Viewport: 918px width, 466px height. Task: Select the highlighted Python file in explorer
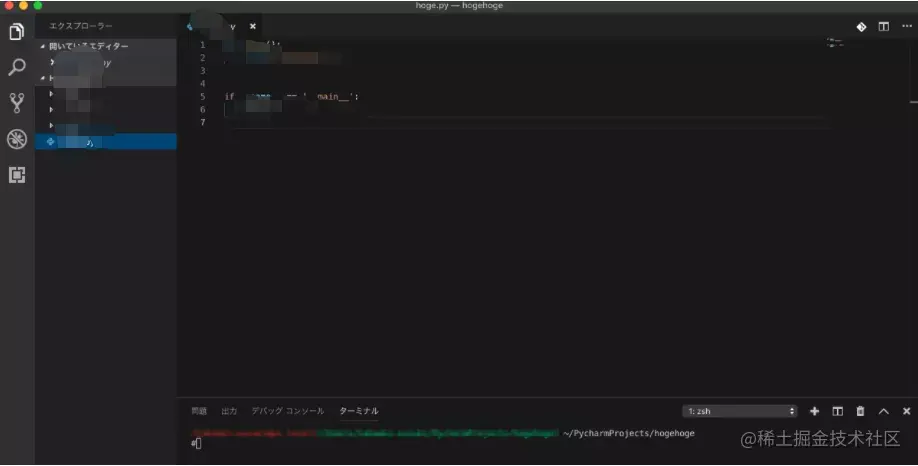tap(106, 142)
